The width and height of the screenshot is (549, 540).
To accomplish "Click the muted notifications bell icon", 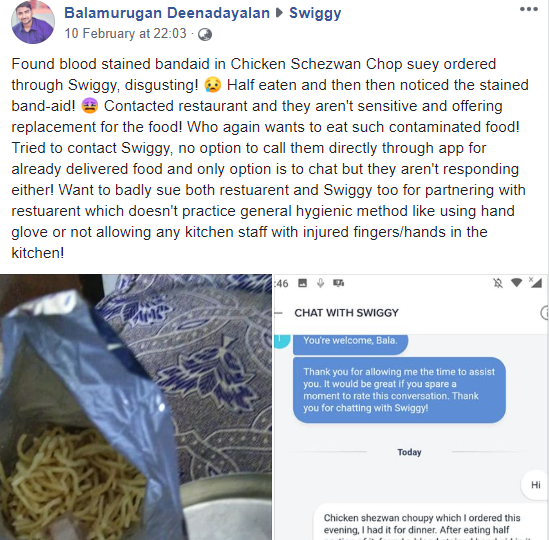I will (498, 283).
